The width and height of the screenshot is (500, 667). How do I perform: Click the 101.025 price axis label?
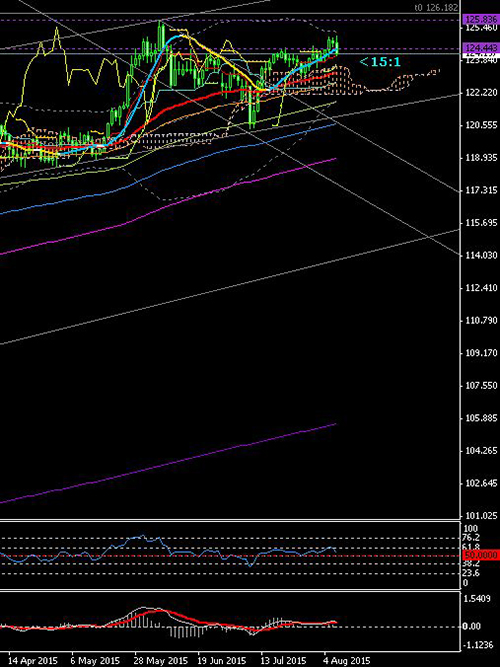[482, 516]
